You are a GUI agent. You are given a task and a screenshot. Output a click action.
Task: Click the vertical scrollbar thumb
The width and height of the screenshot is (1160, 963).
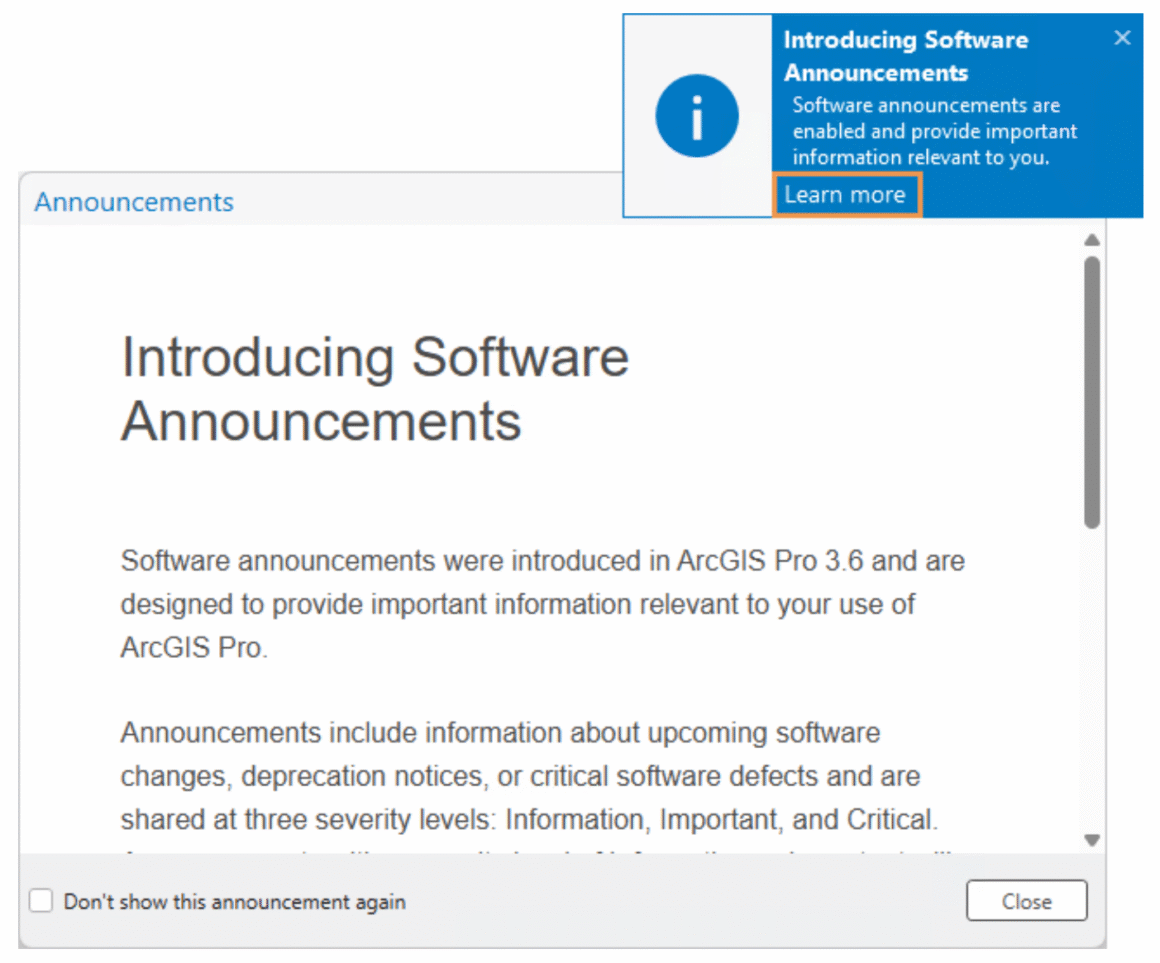[1092, 392]
